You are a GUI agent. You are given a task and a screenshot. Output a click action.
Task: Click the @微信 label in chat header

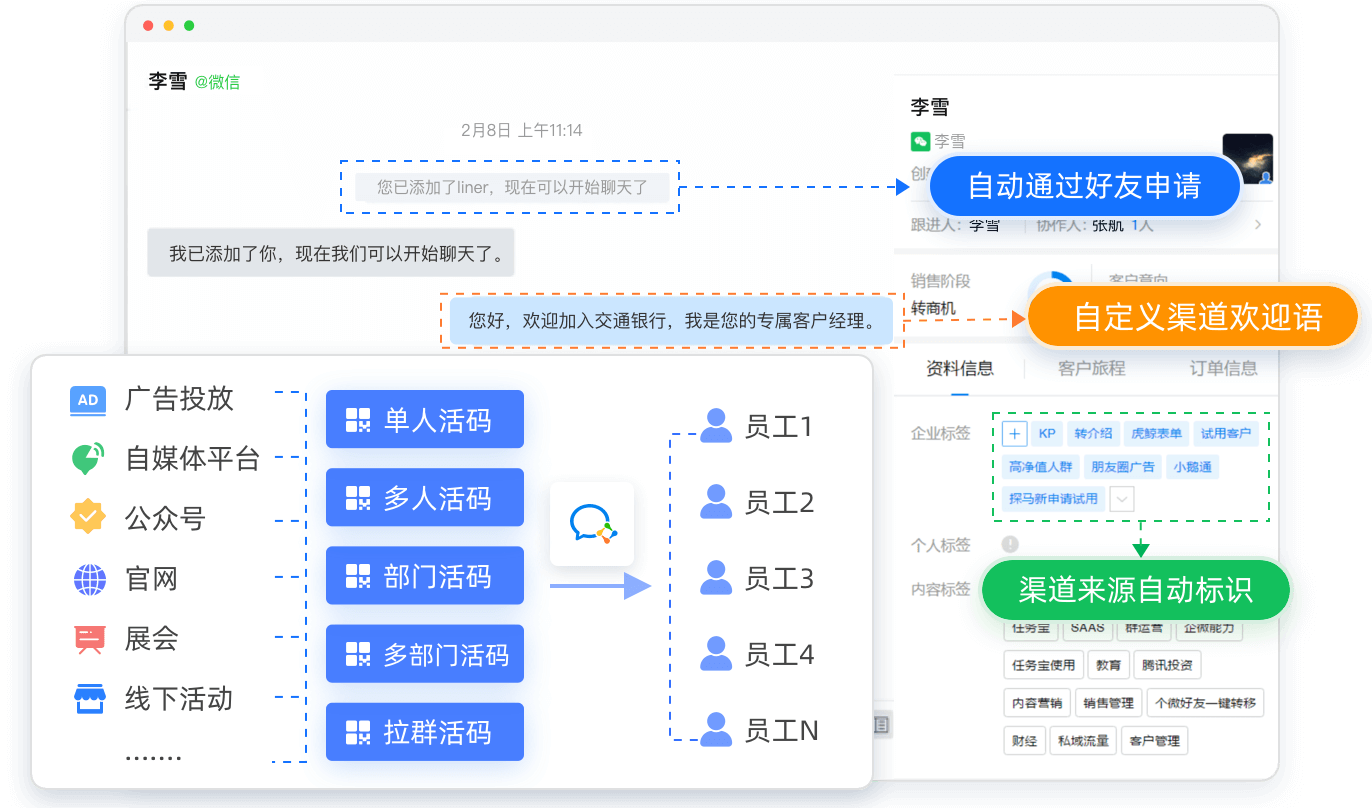click(217, 82)
